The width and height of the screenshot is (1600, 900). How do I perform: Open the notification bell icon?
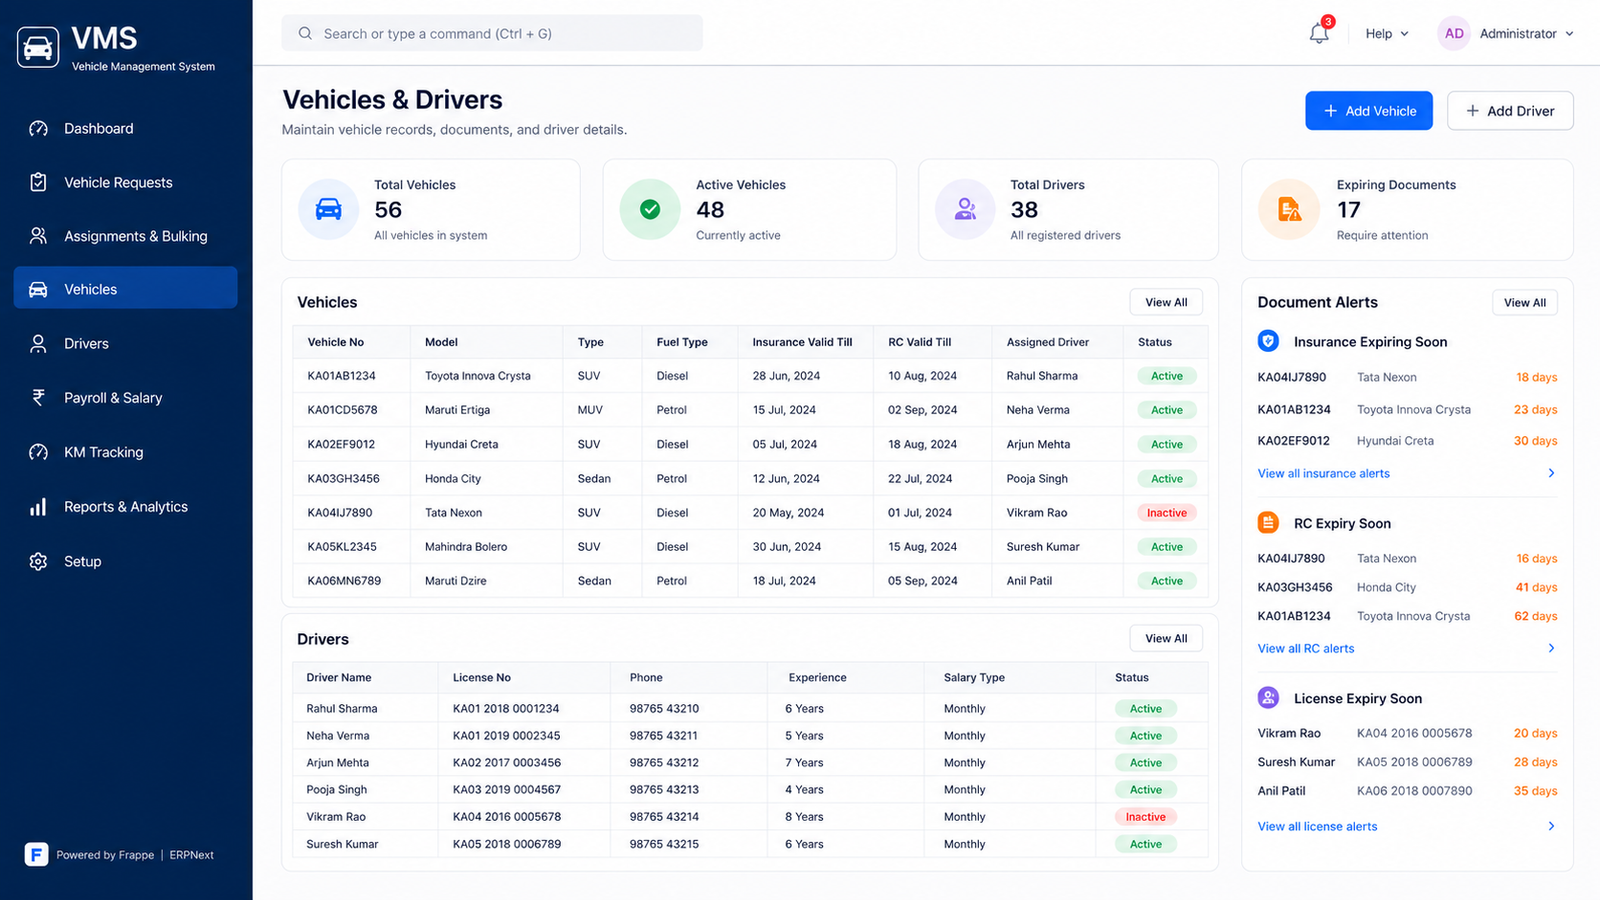(1319, 33)
